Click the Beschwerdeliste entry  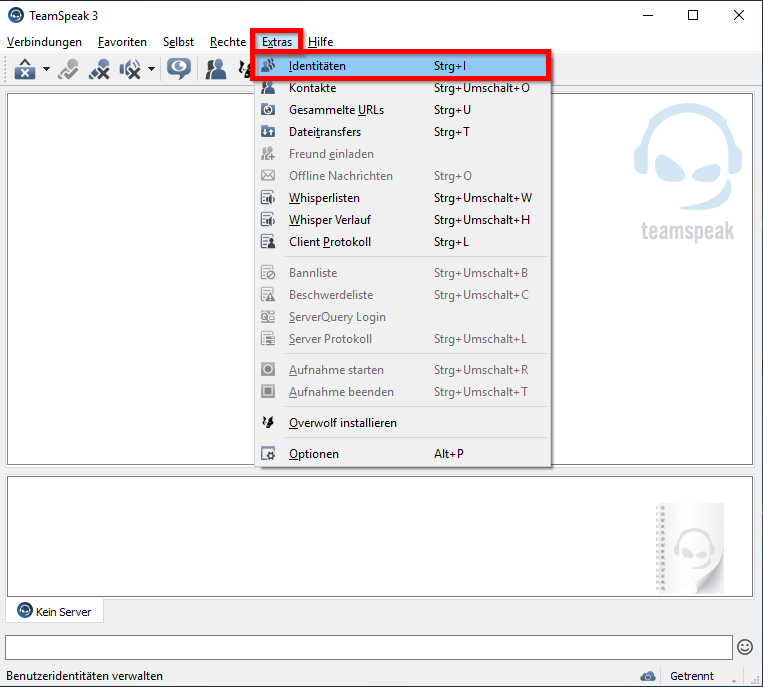[x=403, y=295]
